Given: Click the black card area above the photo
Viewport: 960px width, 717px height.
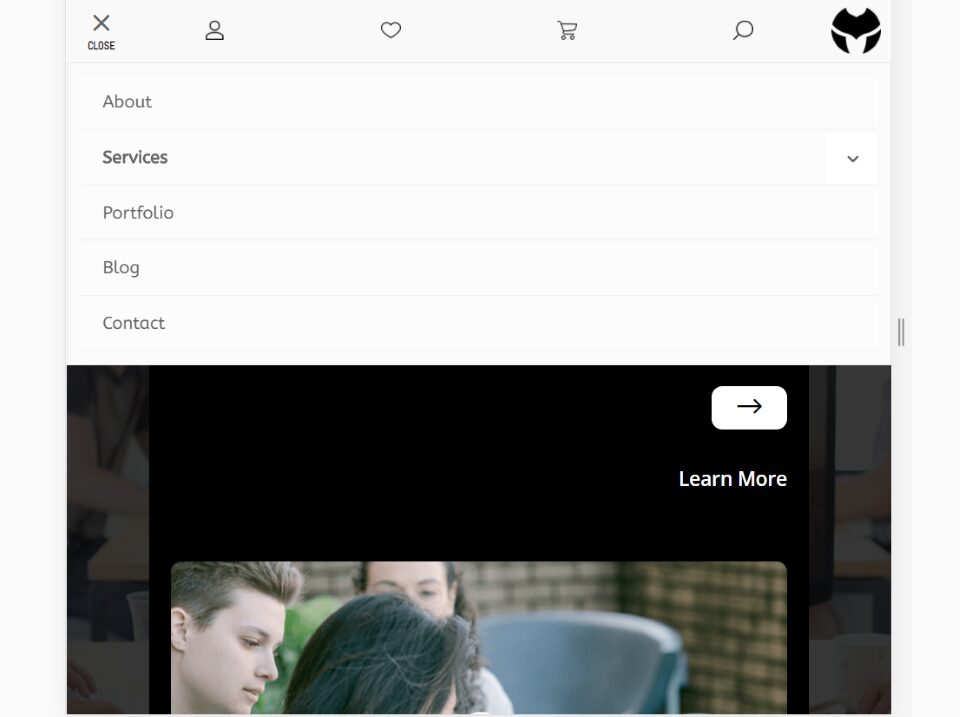Looking at the screenshot, I should (x=429, y=465).
